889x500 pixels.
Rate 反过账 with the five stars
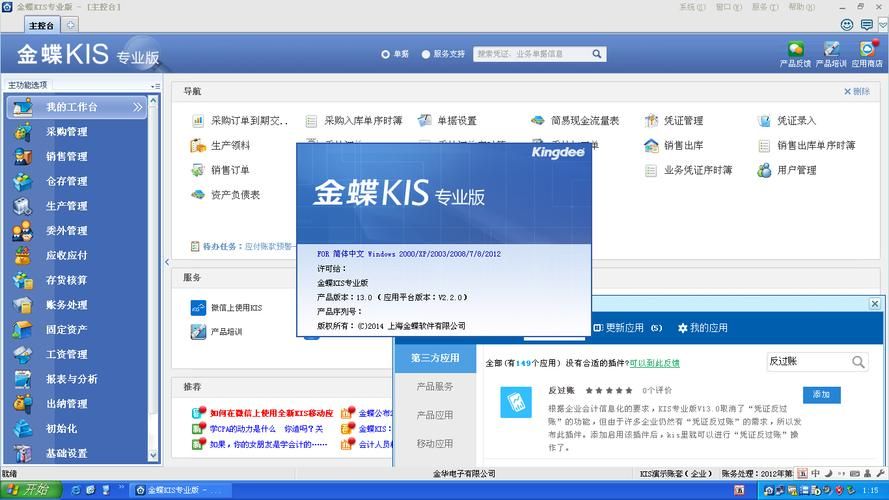tap(608, 391)
